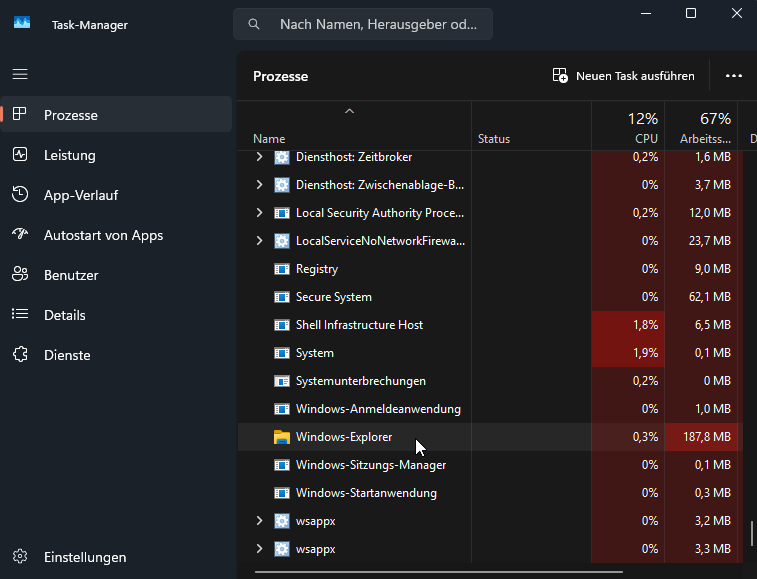Image resolution: width=757 pixels, height=579 pixels.
Task: Maximize the Task-Manager window
Action: (x=691, y=13)
